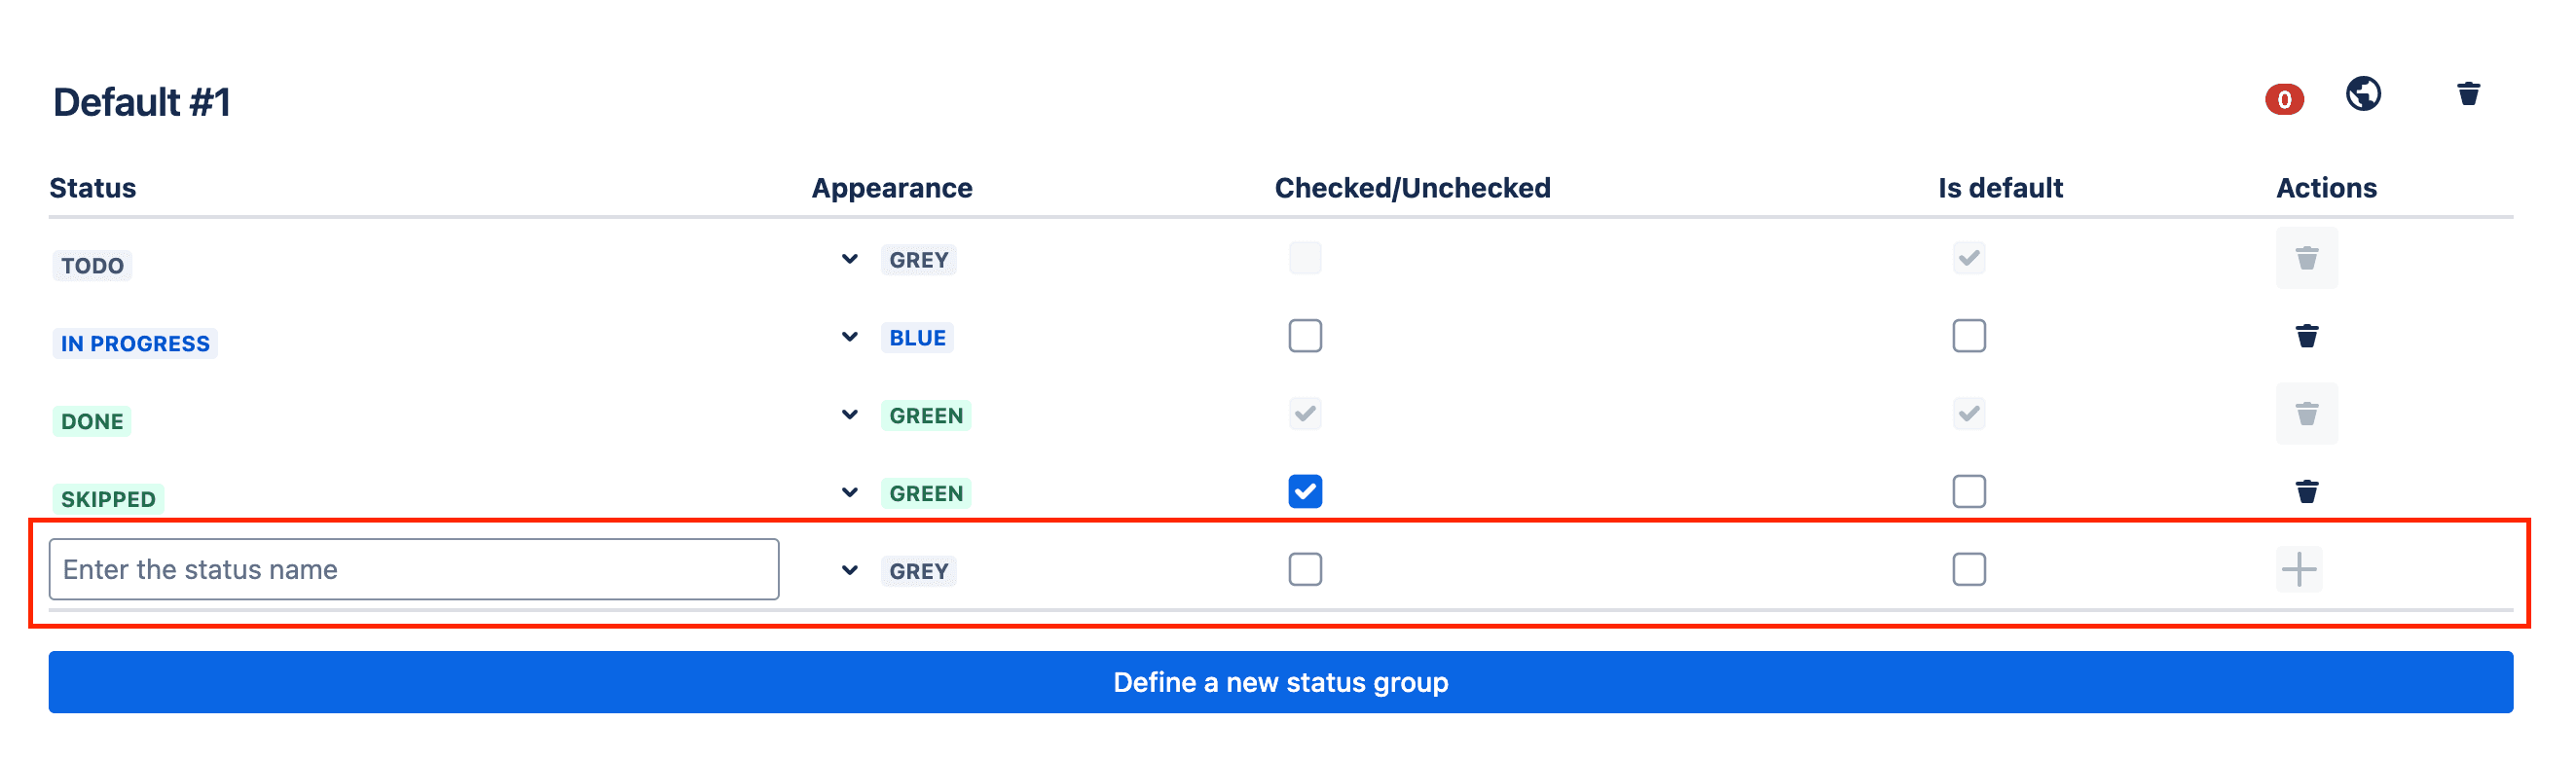This screenshot has height=759, width=2576.
Task: Open the globe icon next to the badge
Action: [2363, 95]
